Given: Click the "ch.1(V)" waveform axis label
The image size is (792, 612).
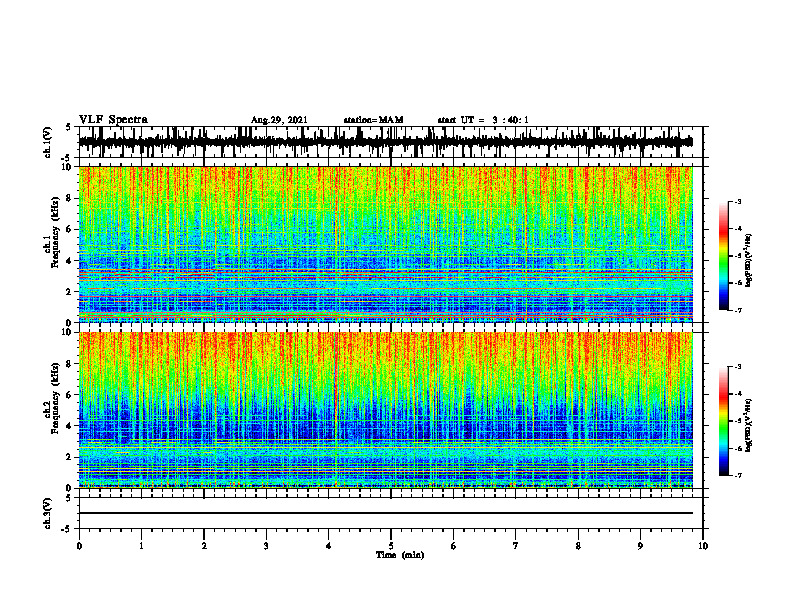Looking at the screenshot, I should click(47, 142).
